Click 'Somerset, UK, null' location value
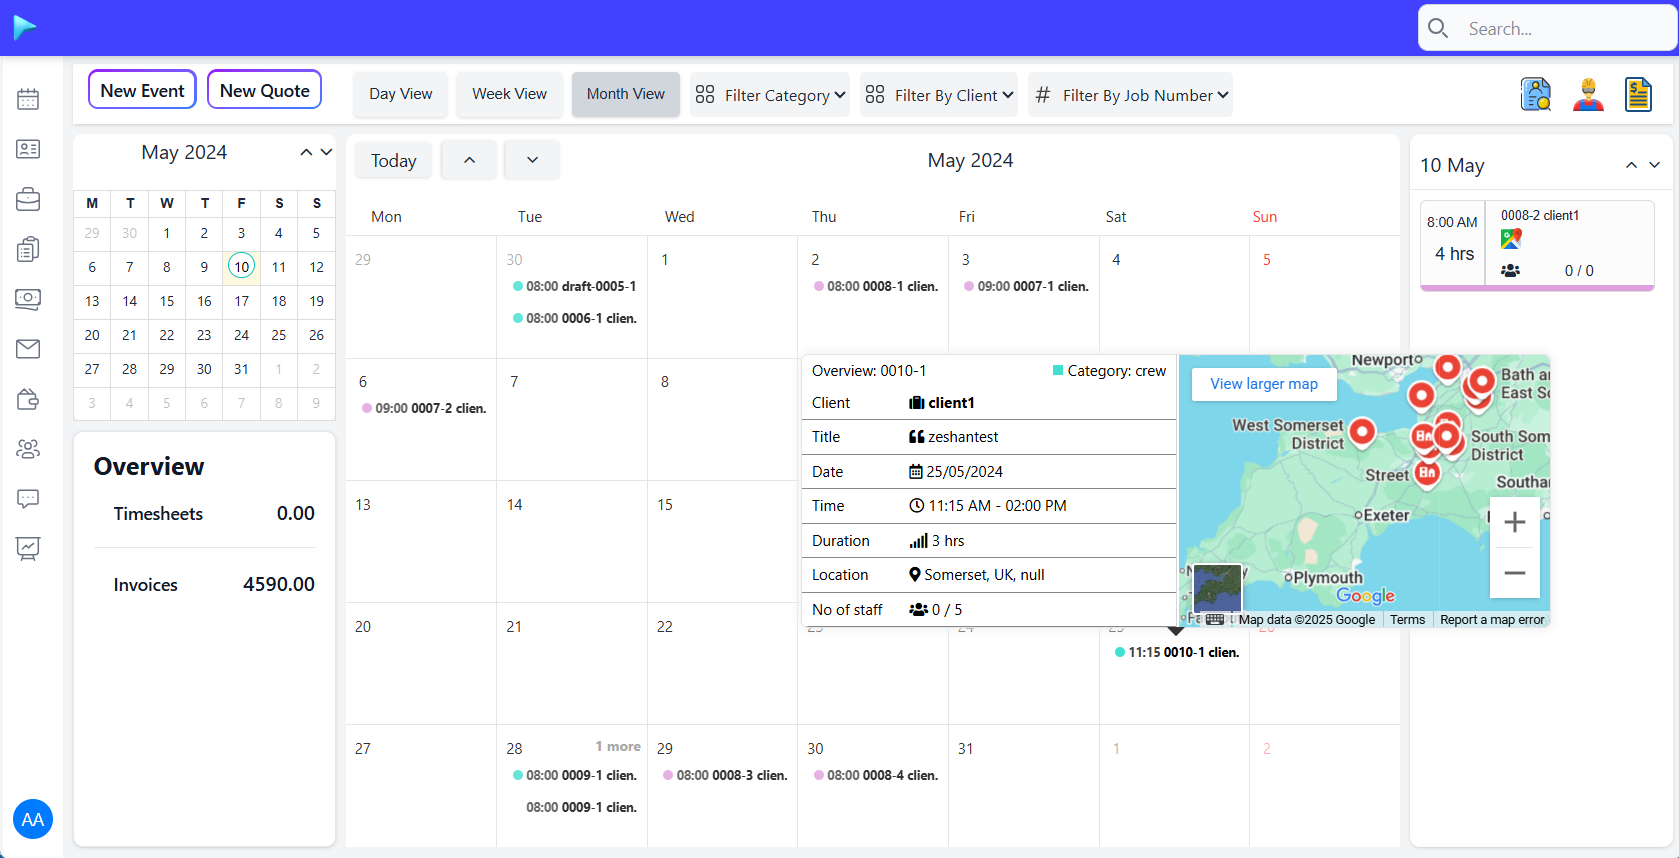Screen dimensions: 1679x858 (984, 575)
